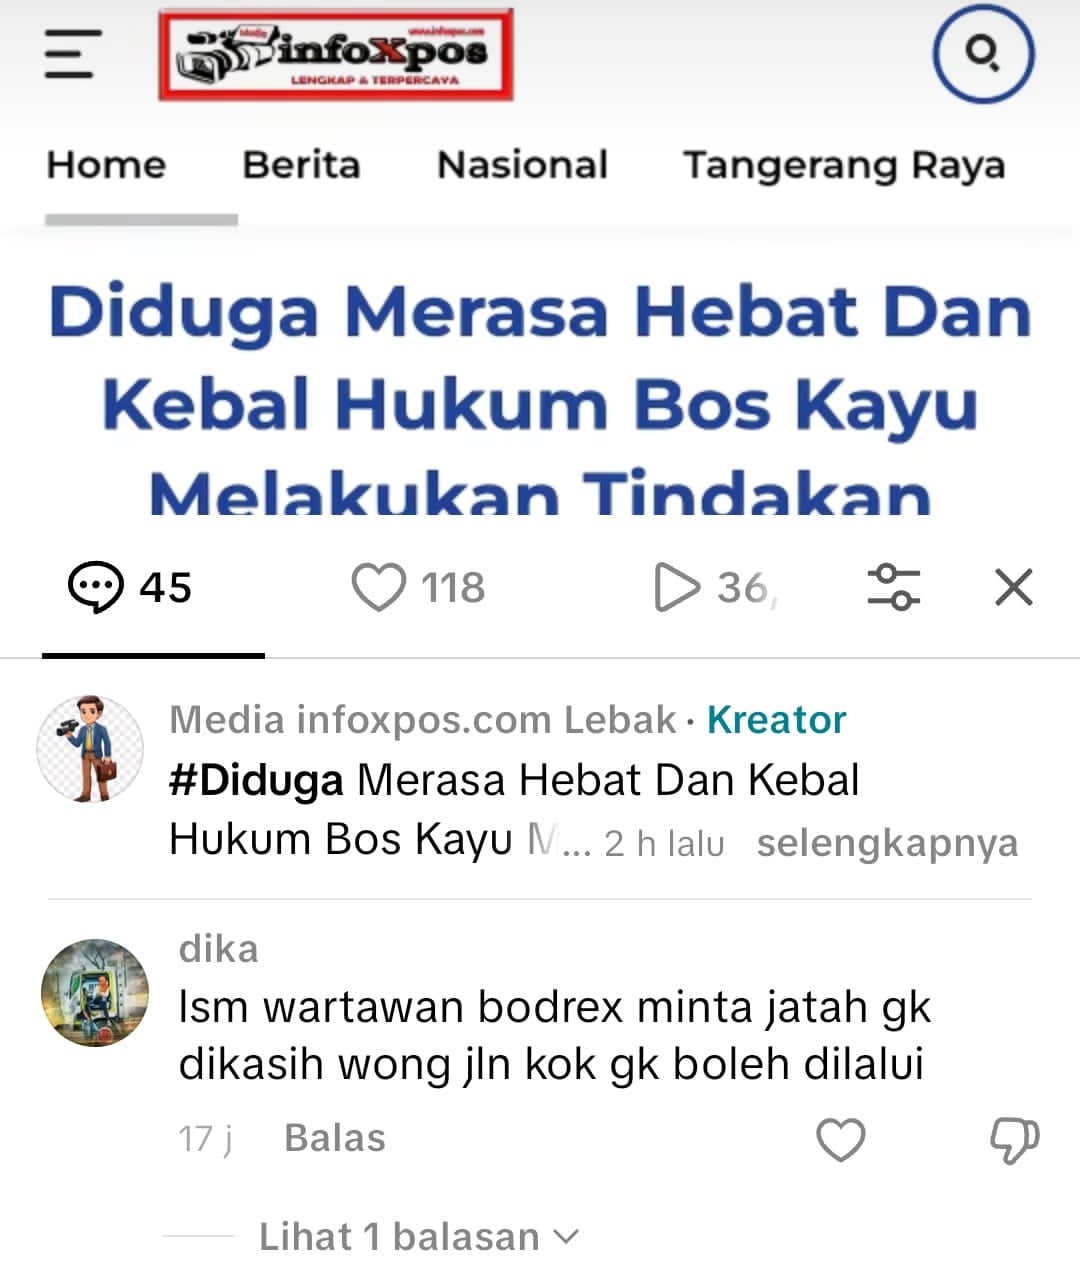Tap the circular search icon
The height and width of the screenshot is (1286, 1080).
[983, 54]
